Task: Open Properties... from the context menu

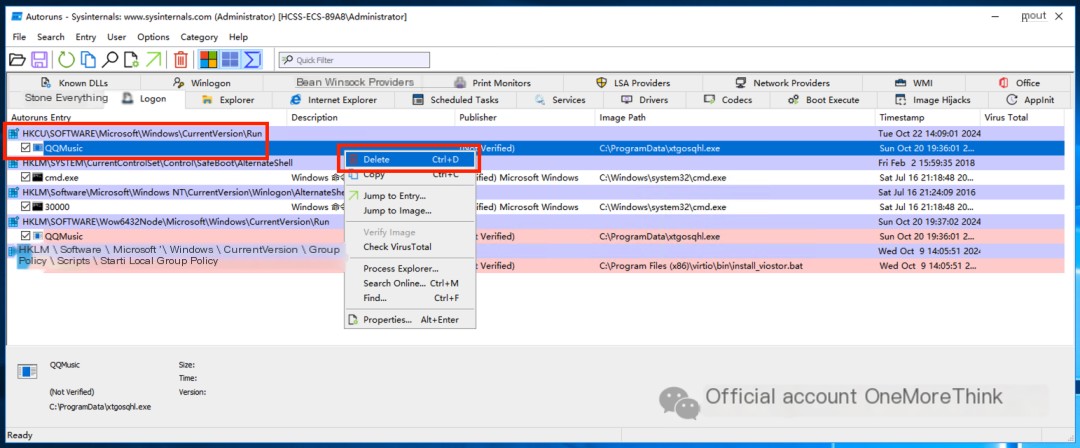Action: 410,320
